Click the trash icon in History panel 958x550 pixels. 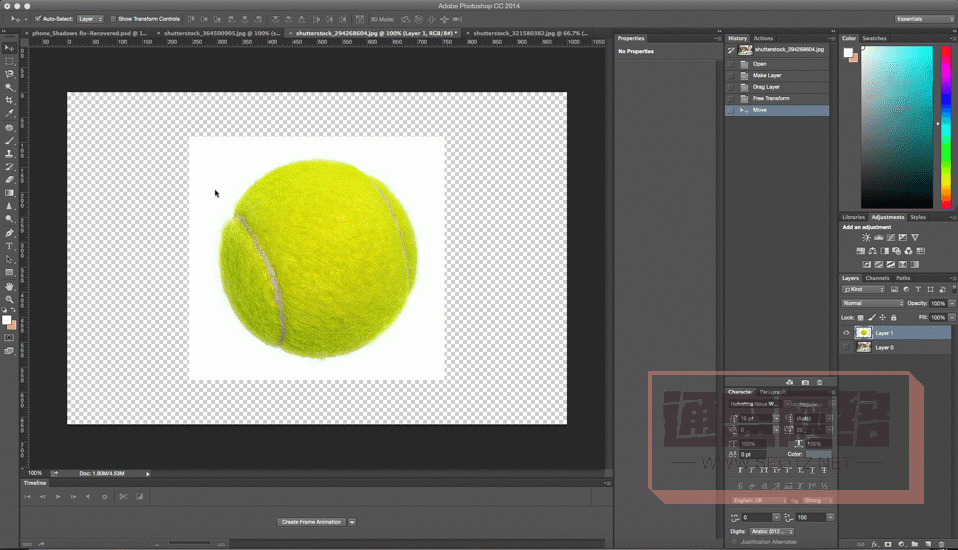[x=819, y=382]
